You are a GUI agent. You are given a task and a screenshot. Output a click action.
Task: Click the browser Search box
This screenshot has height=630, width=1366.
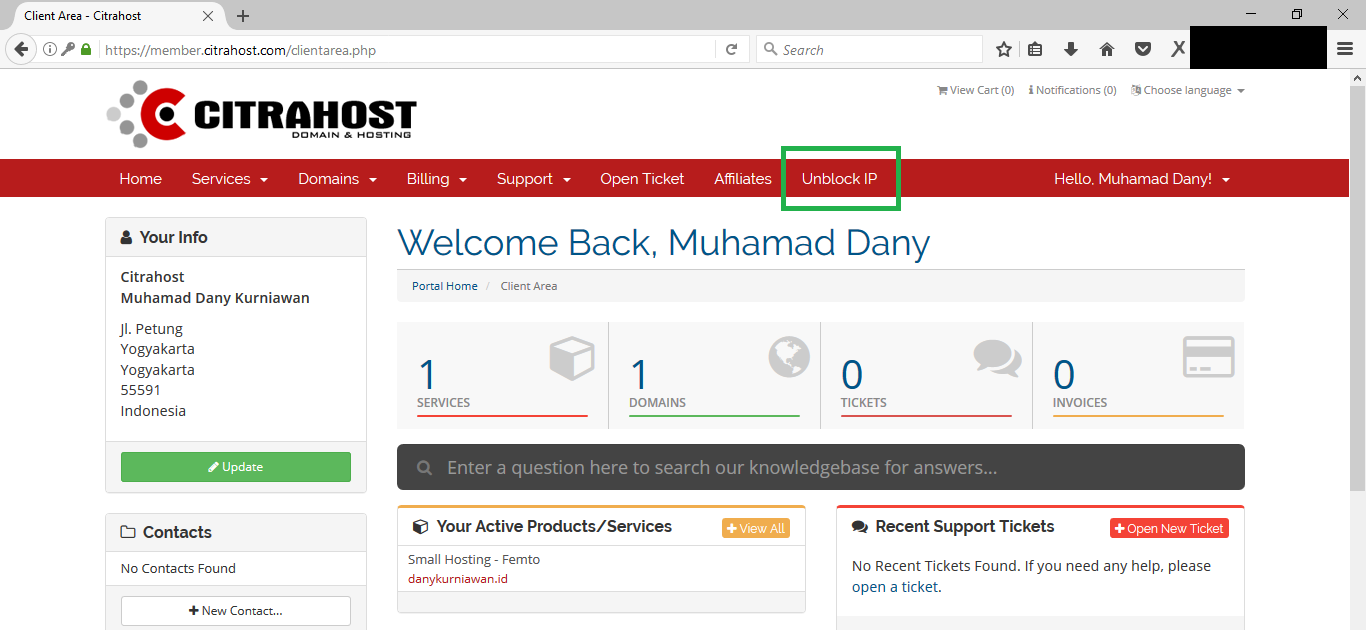pyautogui.click(x=870, y=49)
